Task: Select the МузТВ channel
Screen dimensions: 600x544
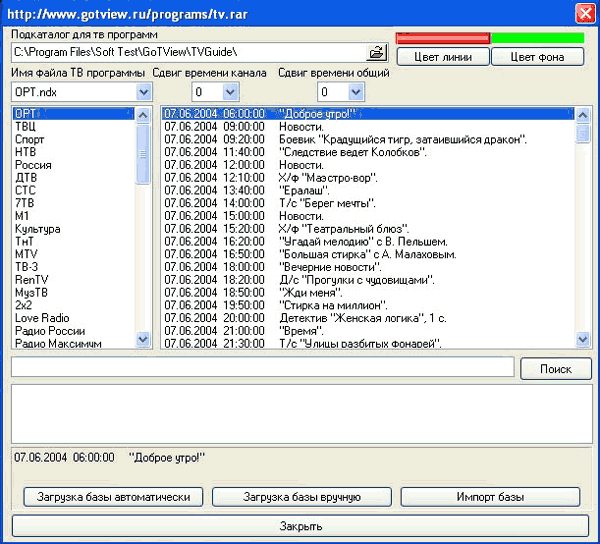Action: pos(73,293)
